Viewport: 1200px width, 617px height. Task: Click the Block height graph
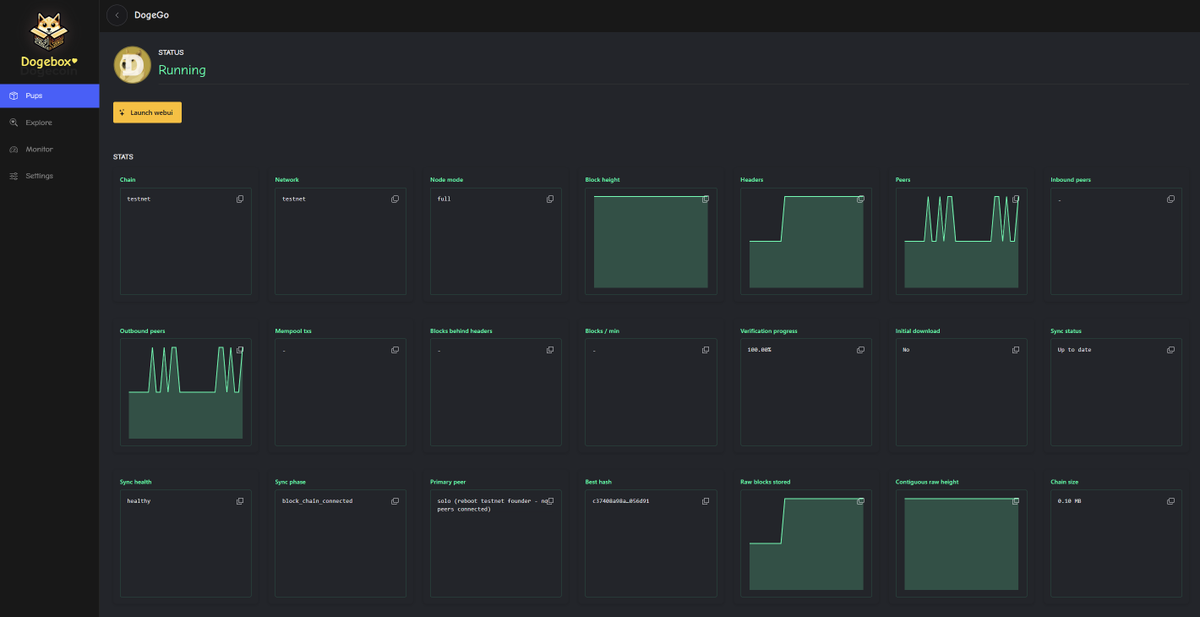pyautogui.click(x=650, y=242)
